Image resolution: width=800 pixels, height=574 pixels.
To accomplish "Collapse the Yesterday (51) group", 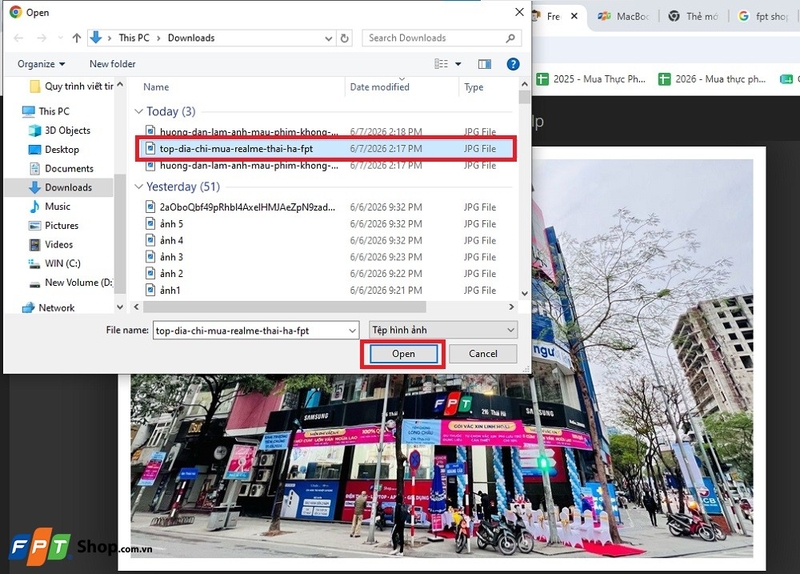I will [x=138, y=187].
